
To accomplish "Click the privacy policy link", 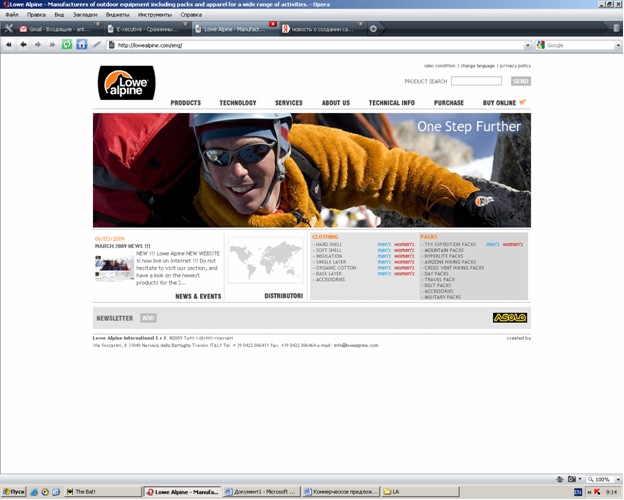I will point(515,66).
